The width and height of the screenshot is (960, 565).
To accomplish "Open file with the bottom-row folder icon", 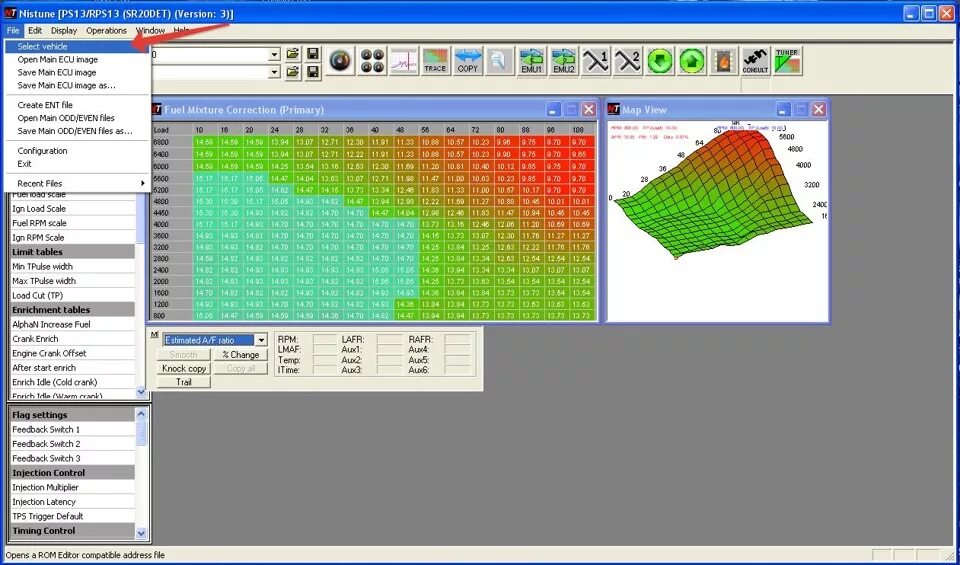I will coord(293,72).
